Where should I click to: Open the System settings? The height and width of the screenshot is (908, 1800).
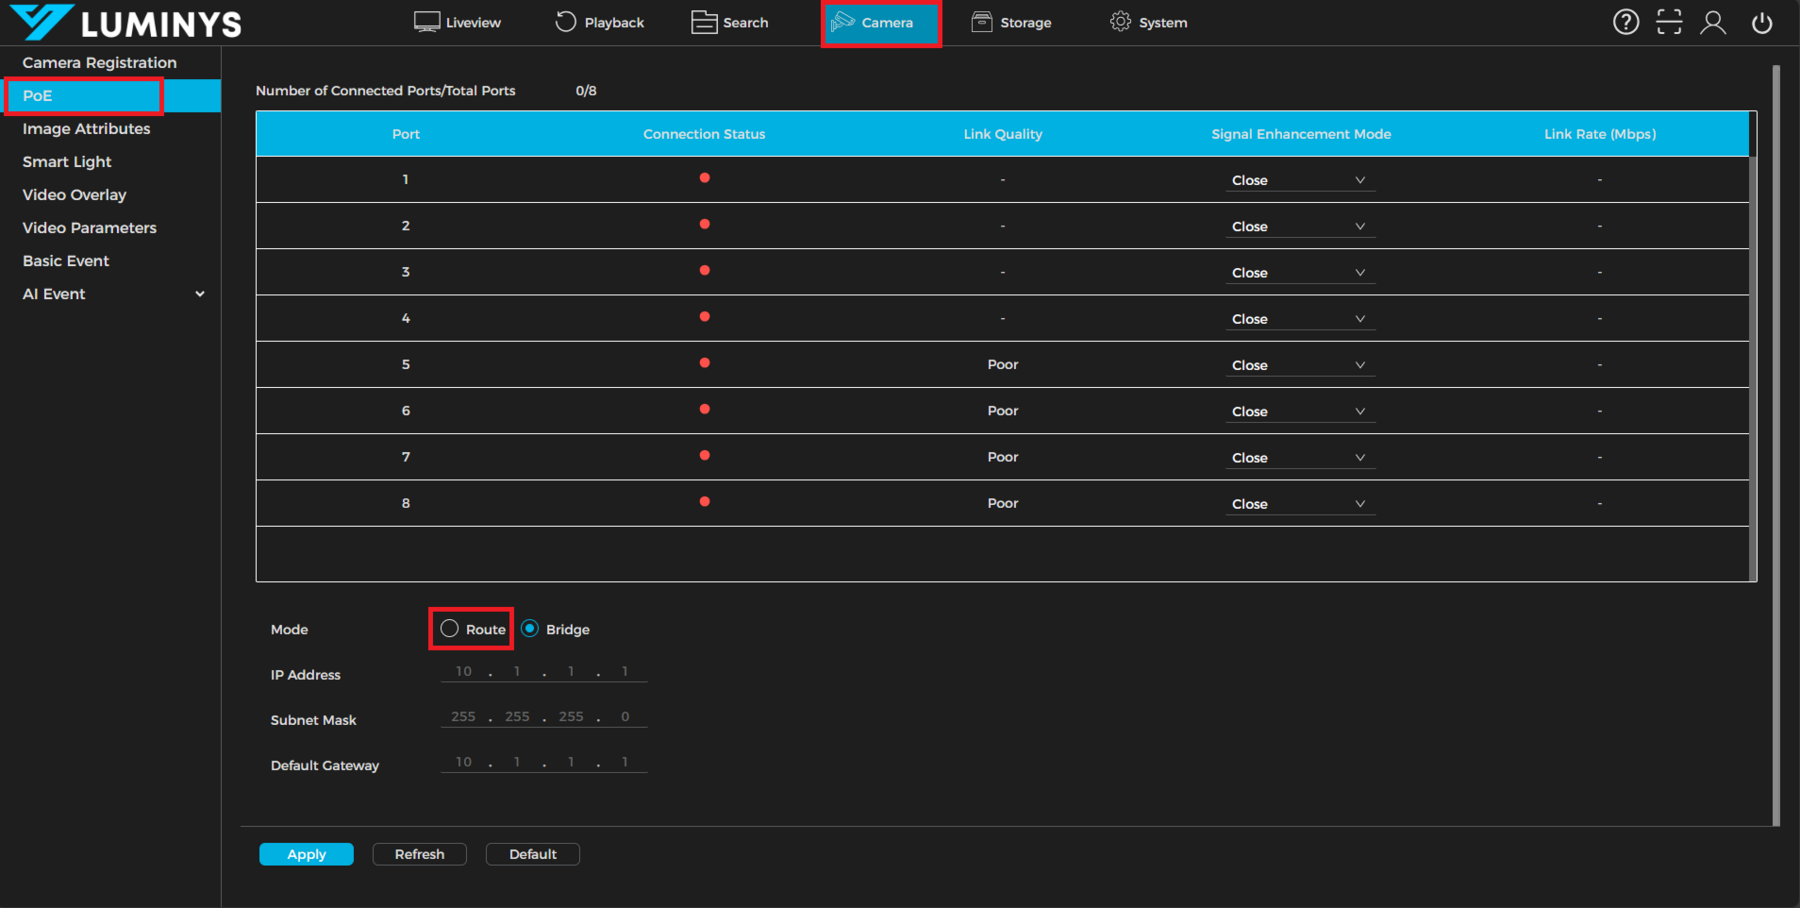(x=1147, y=22)
